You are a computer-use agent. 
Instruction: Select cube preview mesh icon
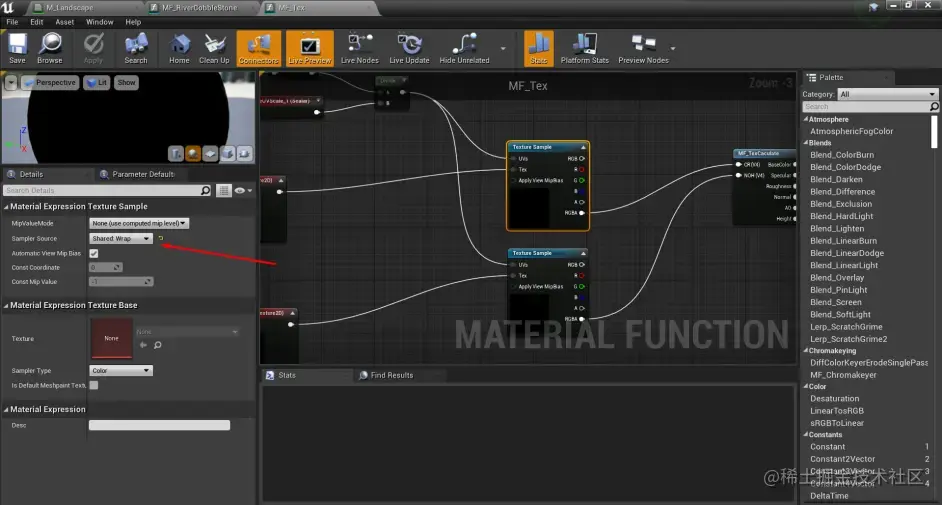click(228, 154)
